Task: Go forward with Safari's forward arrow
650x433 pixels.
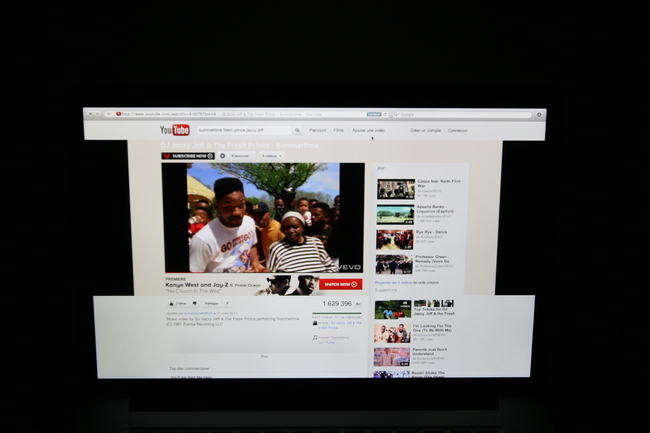Action: click(x=97, y=114)
